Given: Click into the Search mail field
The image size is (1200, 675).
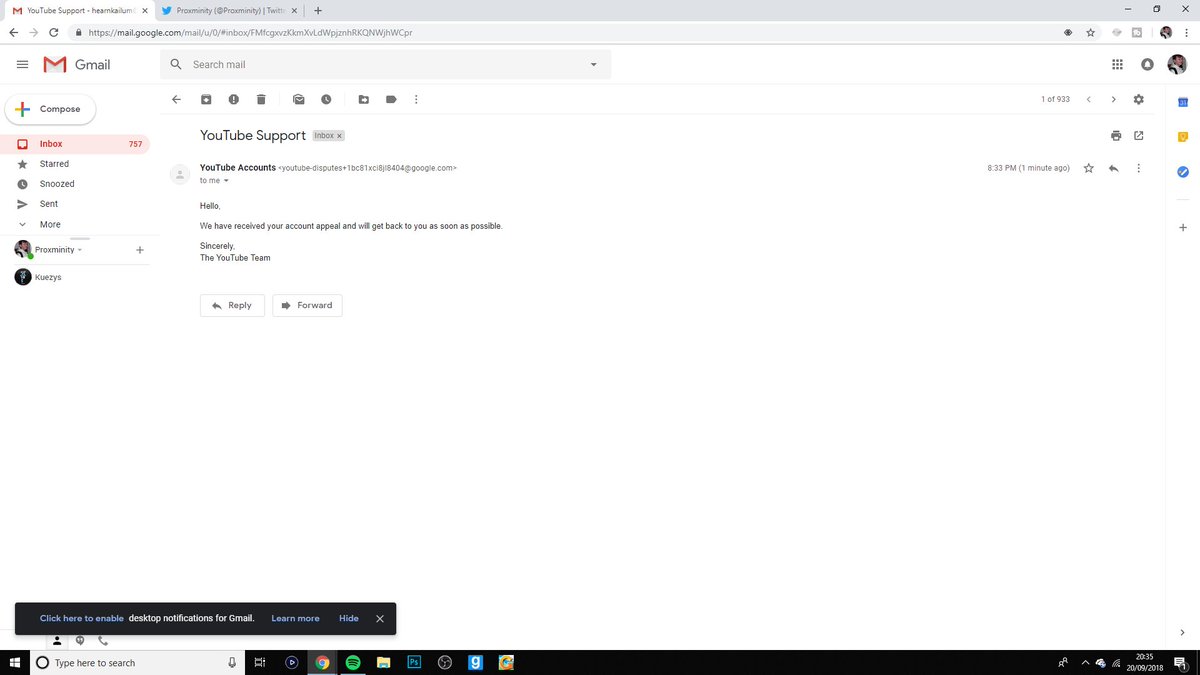Looking at the screenshot, I should [x=385, y=64].
